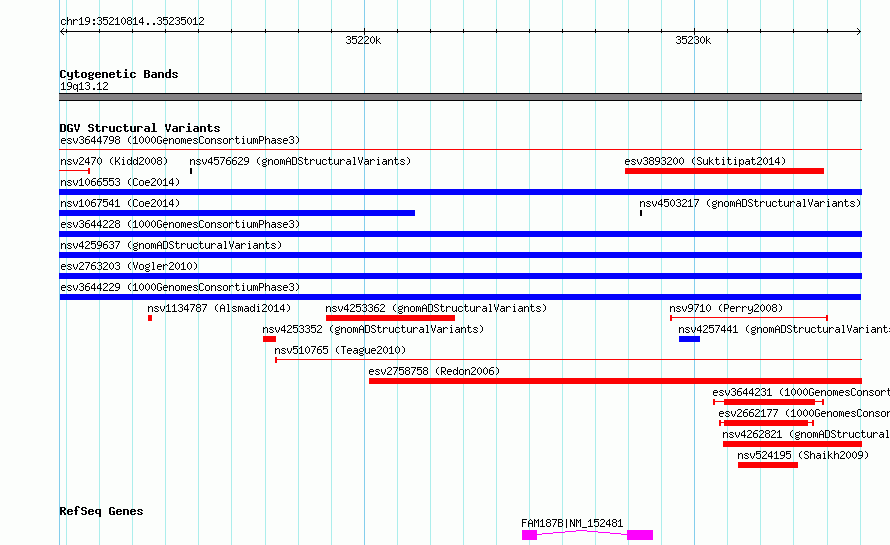Click the thin red nsv9710 Perry2008 line
The width and height of the screenshot is (890, 545).
pyautogui.click(x=749, y=318)
